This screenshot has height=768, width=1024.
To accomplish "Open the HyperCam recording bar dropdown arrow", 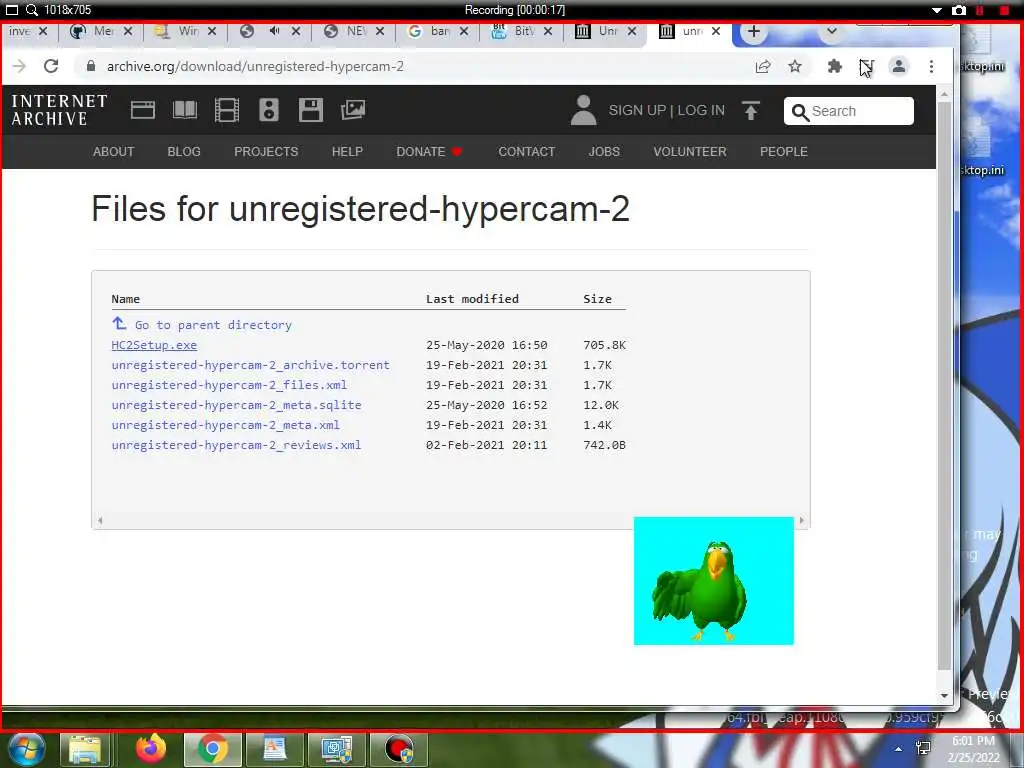I will (x=936, y=10).
